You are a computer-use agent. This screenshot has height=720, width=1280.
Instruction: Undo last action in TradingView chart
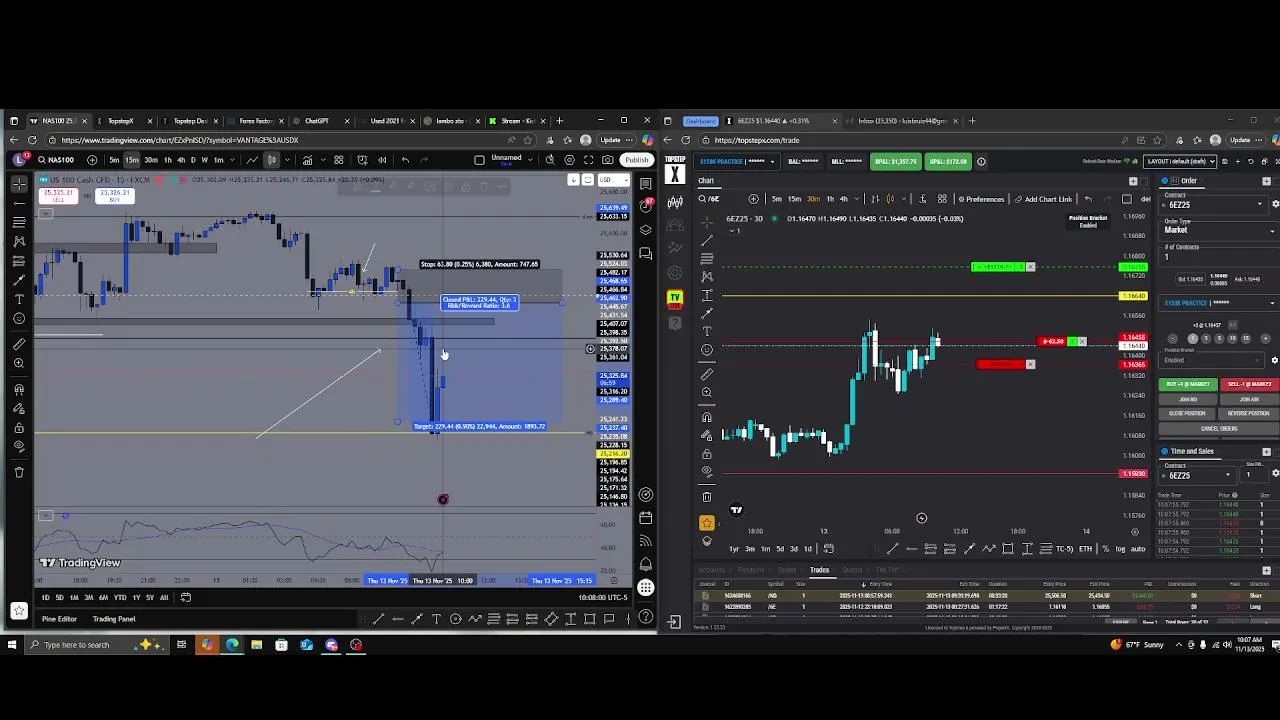click(405, 159)
